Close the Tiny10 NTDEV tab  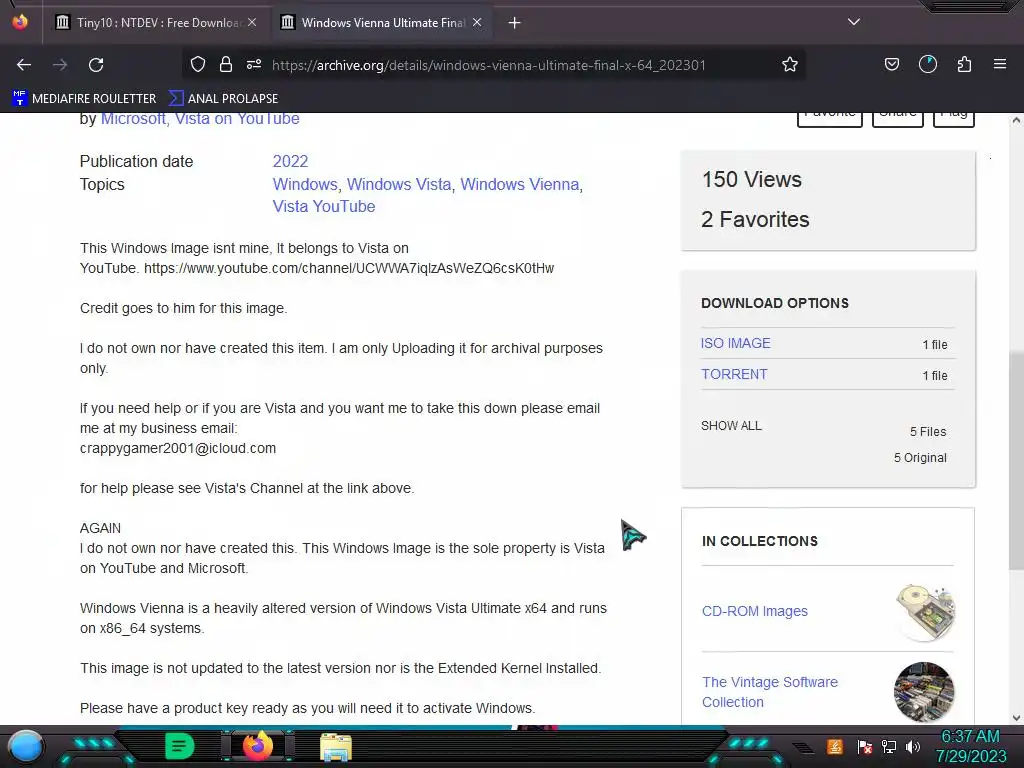[x=252, y=22]
